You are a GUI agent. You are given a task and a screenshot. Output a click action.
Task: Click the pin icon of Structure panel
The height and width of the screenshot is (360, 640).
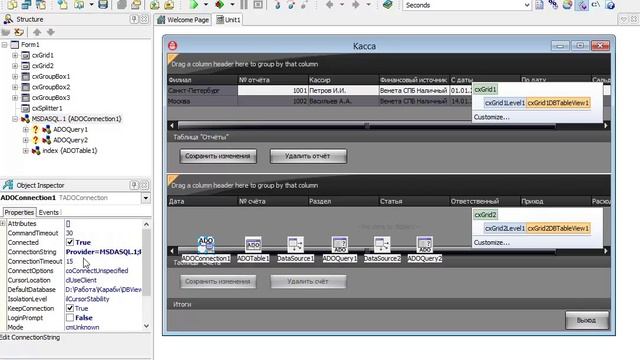(x=134, y=19)
